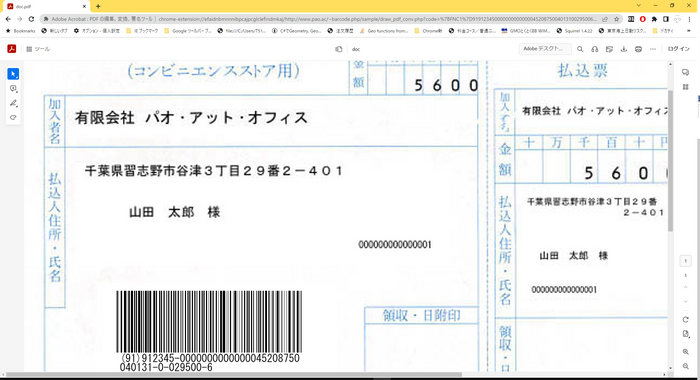Share this page from address bar
The height and width of the screenshot is (380, 700).
pos(605,19)
